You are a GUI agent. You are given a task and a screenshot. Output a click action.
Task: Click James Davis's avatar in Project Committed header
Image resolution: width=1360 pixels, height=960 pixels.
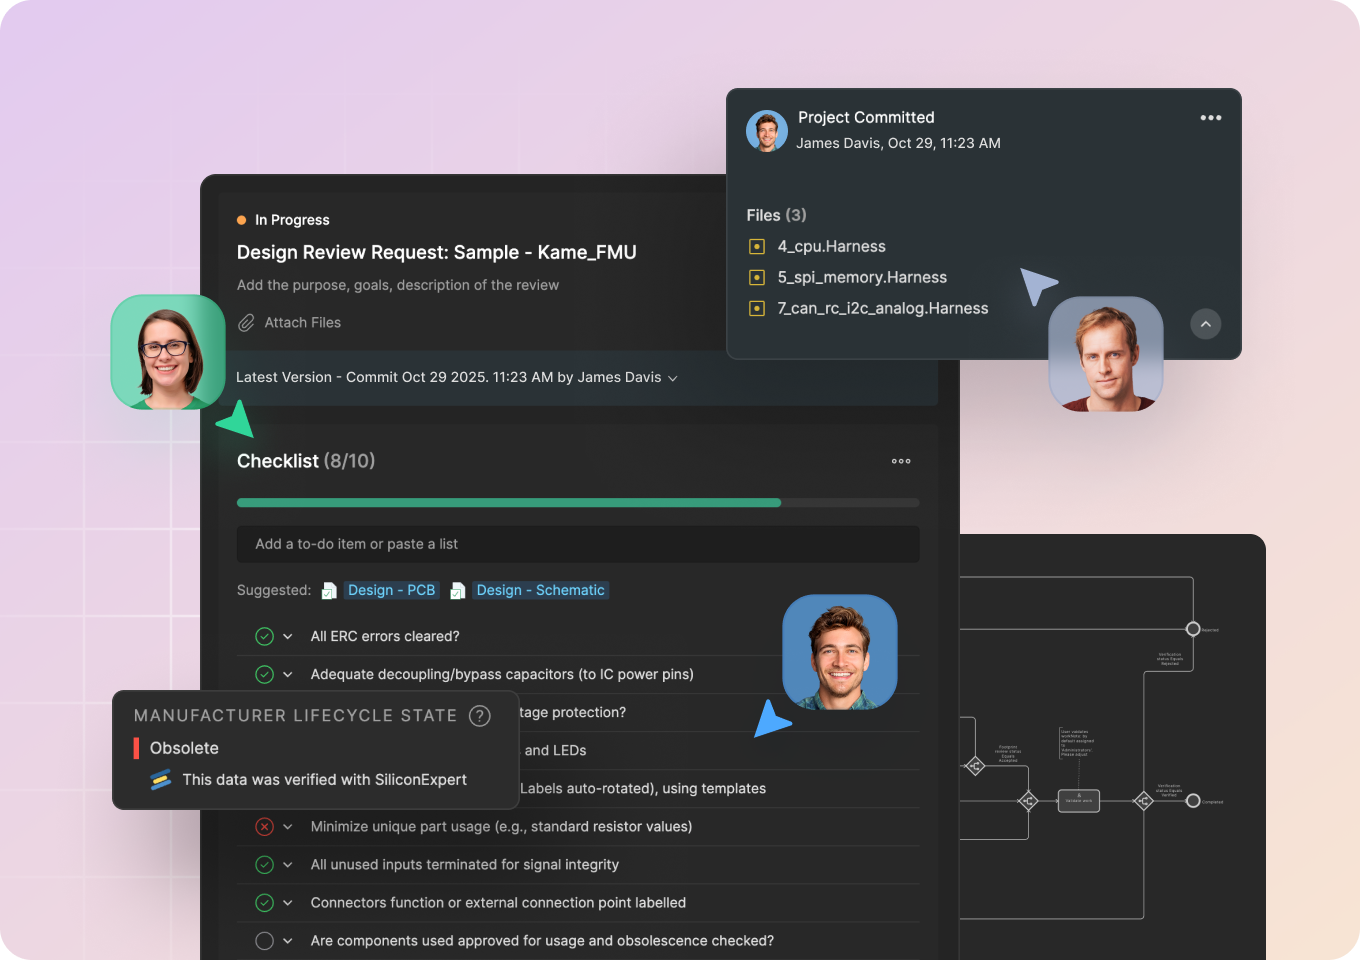(x=766, y=131)
